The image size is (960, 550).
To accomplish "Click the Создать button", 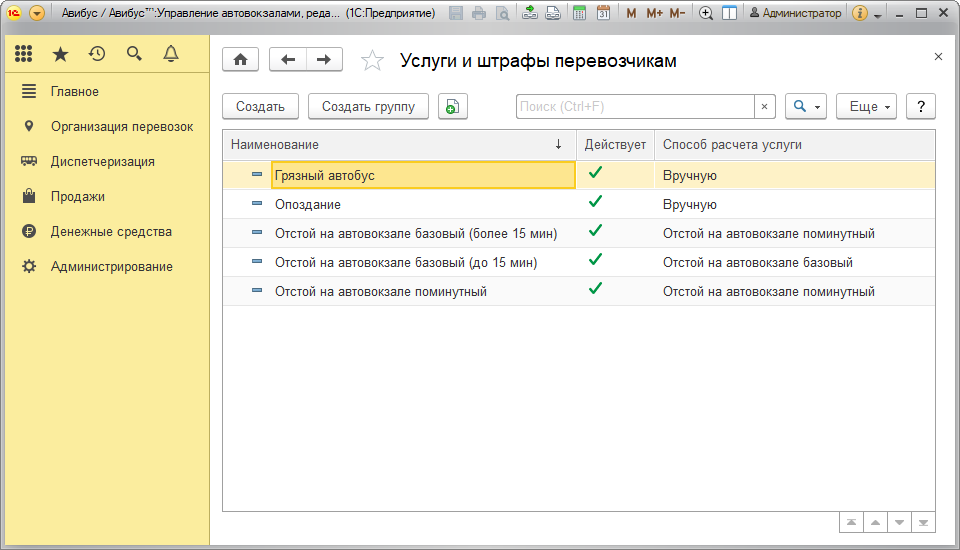I will click(x=260, y=107).
